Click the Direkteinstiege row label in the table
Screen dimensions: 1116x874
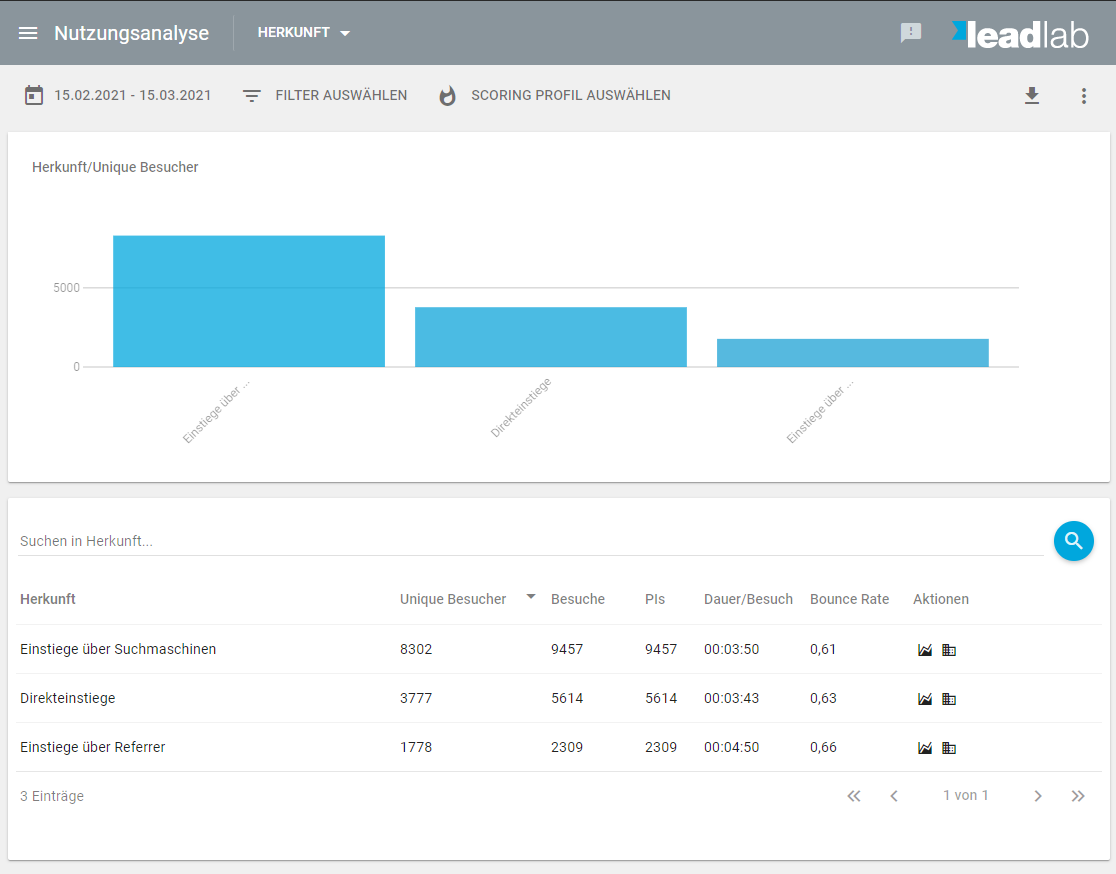[68, 698]
